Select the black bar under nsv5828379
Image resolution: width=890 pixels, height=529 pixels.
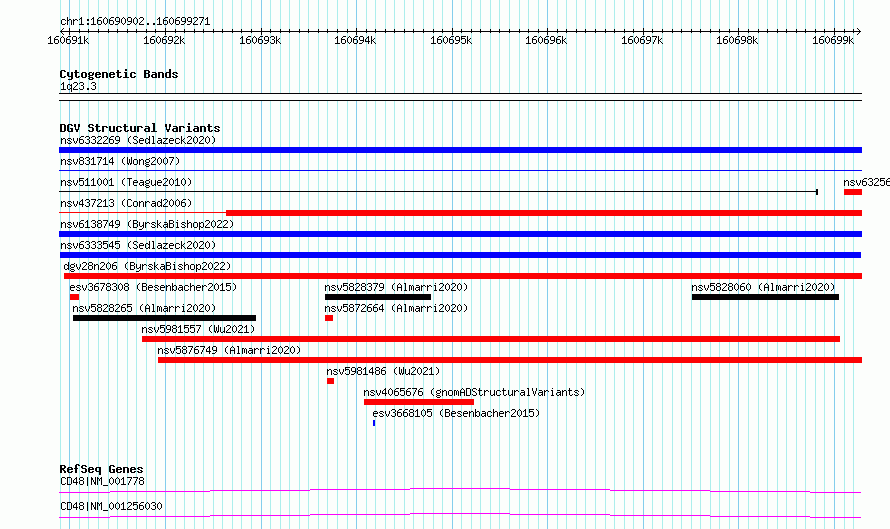pos(378,297)
